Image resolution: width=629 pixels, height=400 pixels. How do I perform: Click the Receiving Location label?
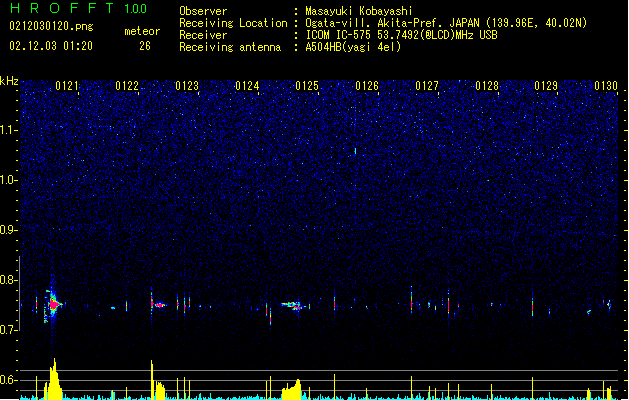pos(233,23)
